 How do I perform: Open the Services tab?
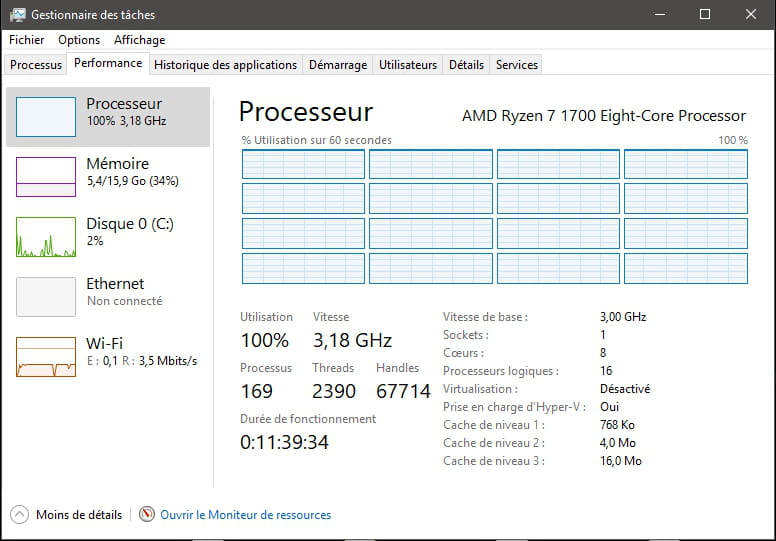(517, 65)
